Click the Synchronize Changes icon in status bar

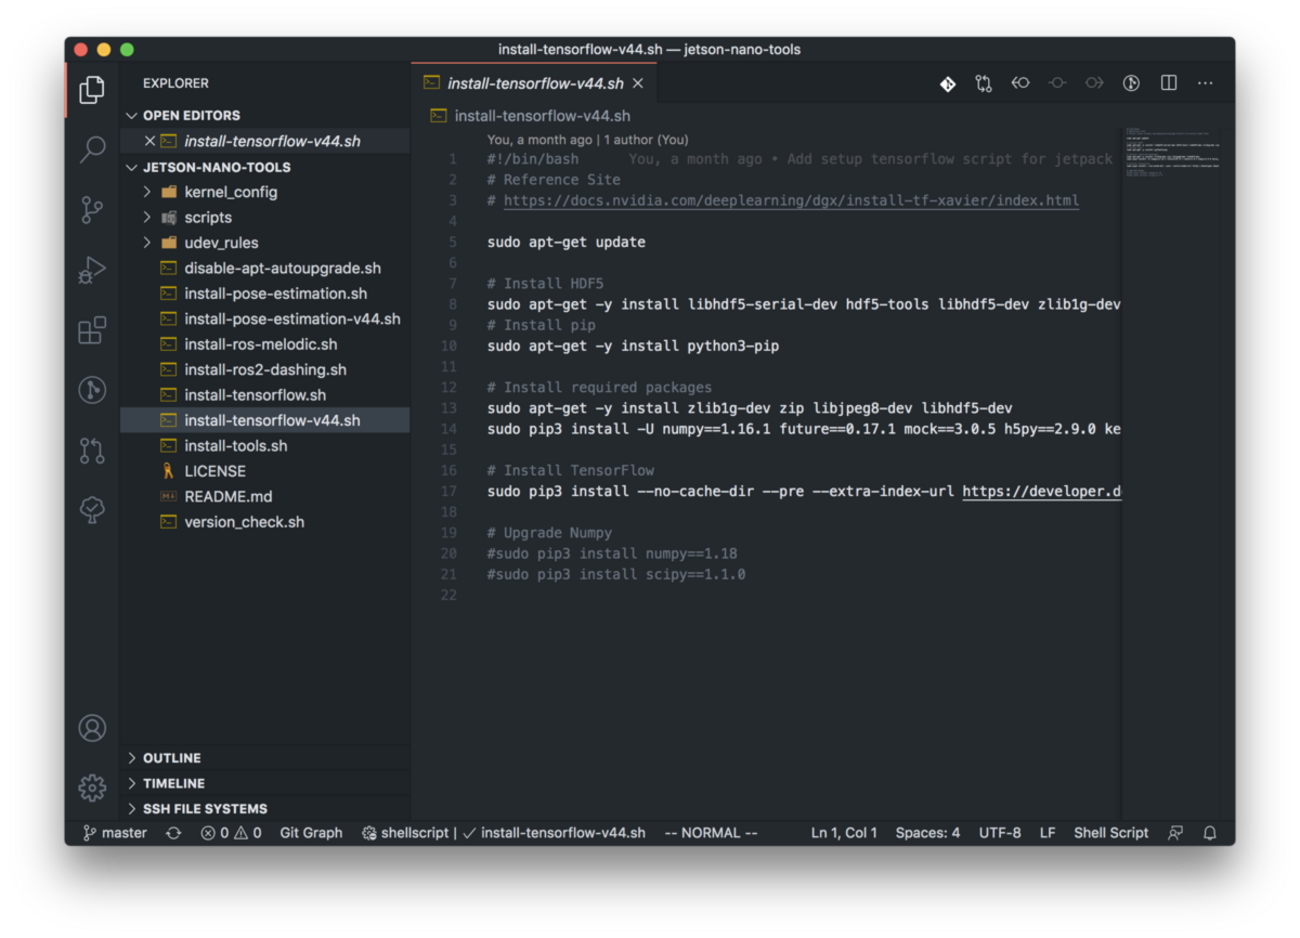coord(173,833)
